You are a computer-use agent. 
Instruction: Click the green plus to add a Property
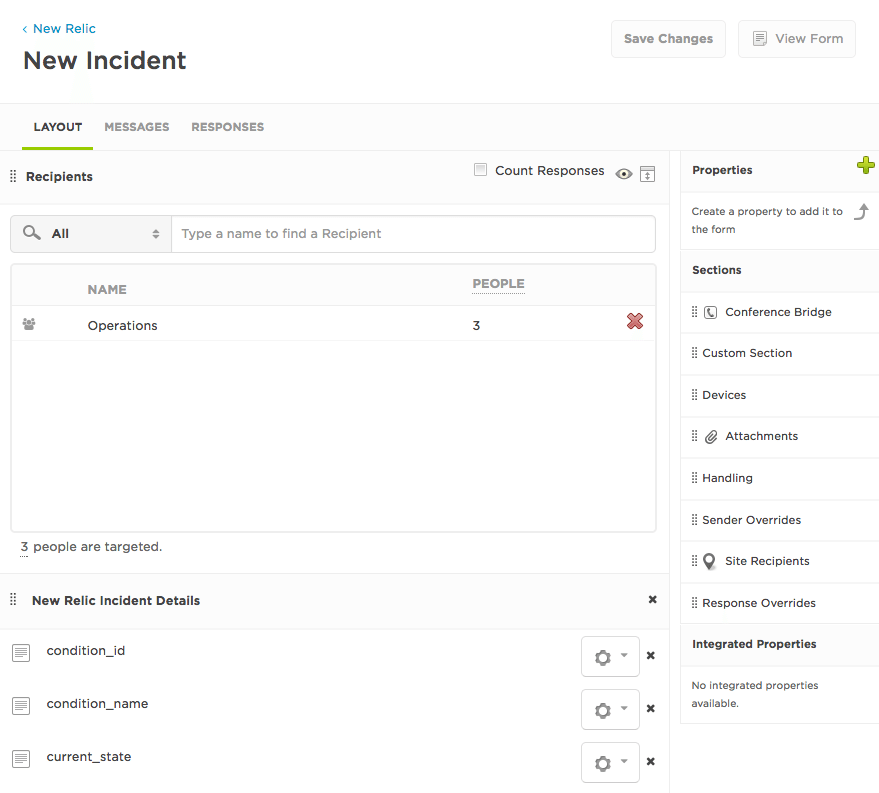pyautogui.click(x=866, y=166)
